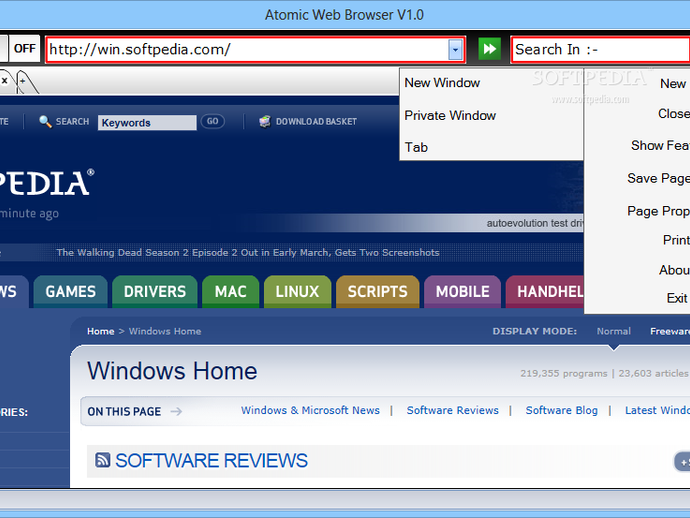Open the SOFTWARE REVIEWS heading link
Viewport: 690px width, 518px height.
tap(211, 461)
